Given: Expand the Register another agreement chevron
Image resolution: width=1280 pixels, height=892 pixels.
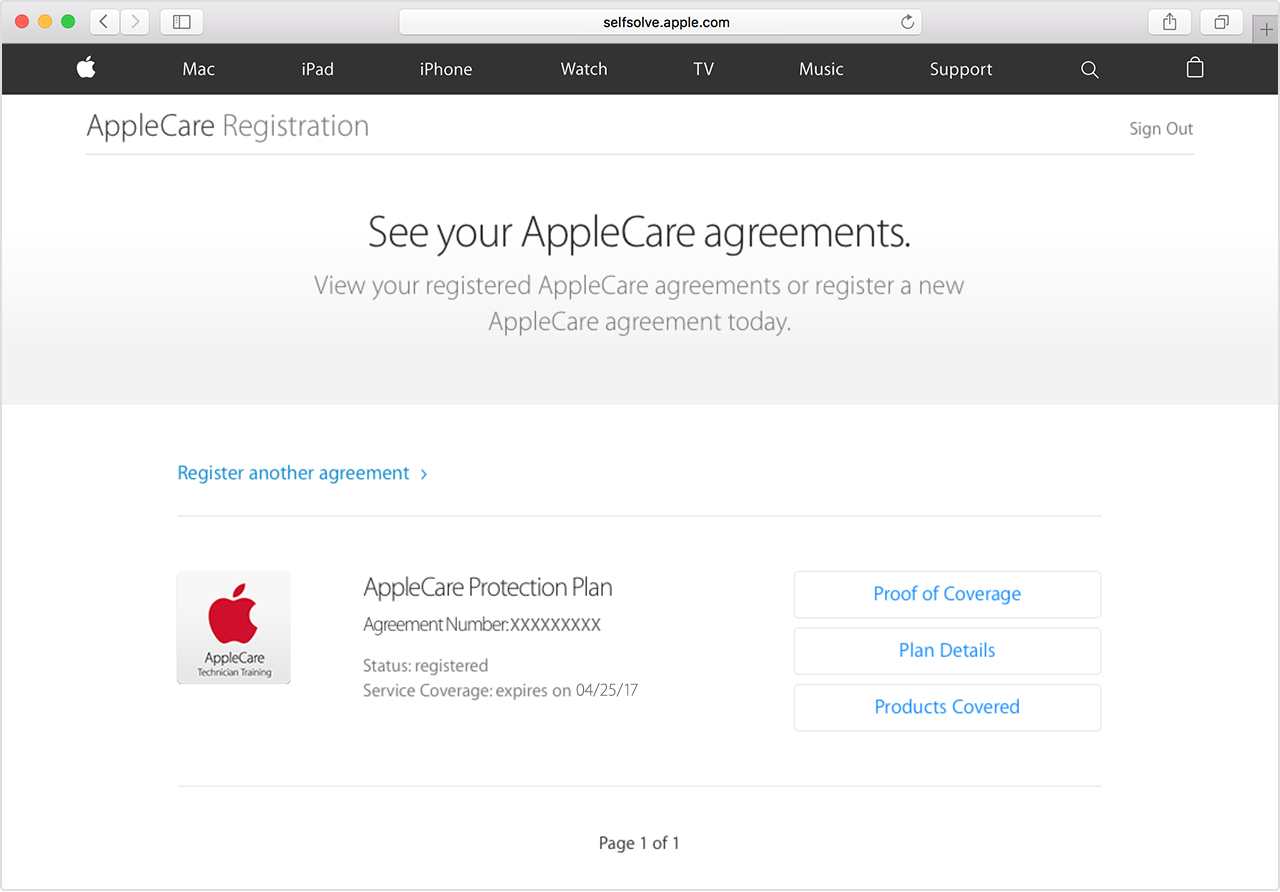Looking at the screenshot, I should [x=423, y=473].
